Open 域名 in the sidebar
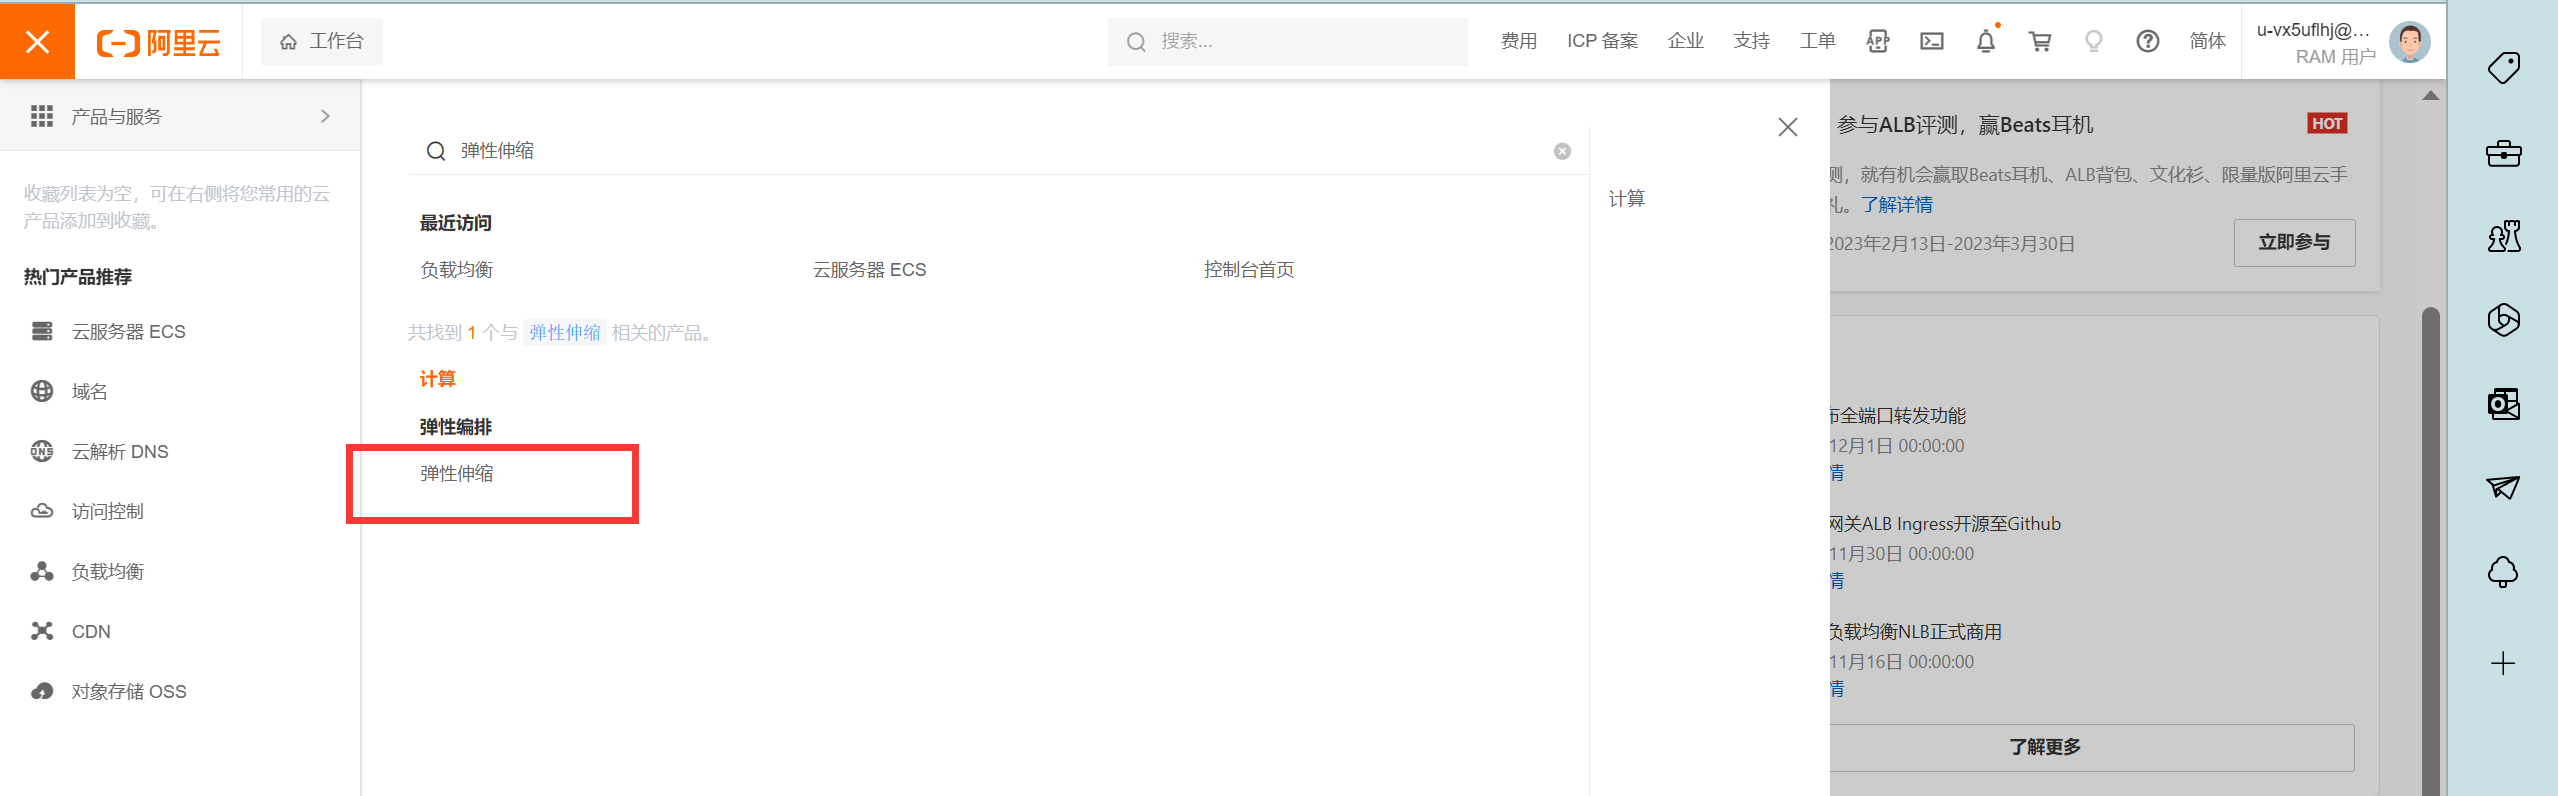 89,391
